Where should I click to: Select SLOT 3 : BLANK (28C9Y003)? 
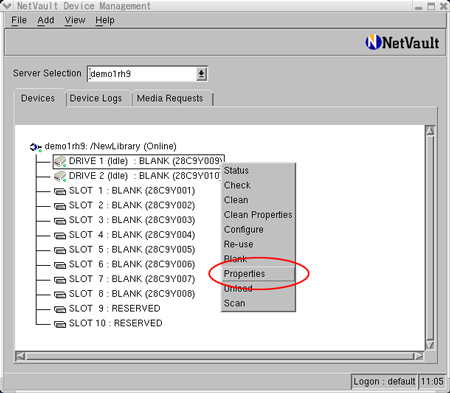click(132, 220)
